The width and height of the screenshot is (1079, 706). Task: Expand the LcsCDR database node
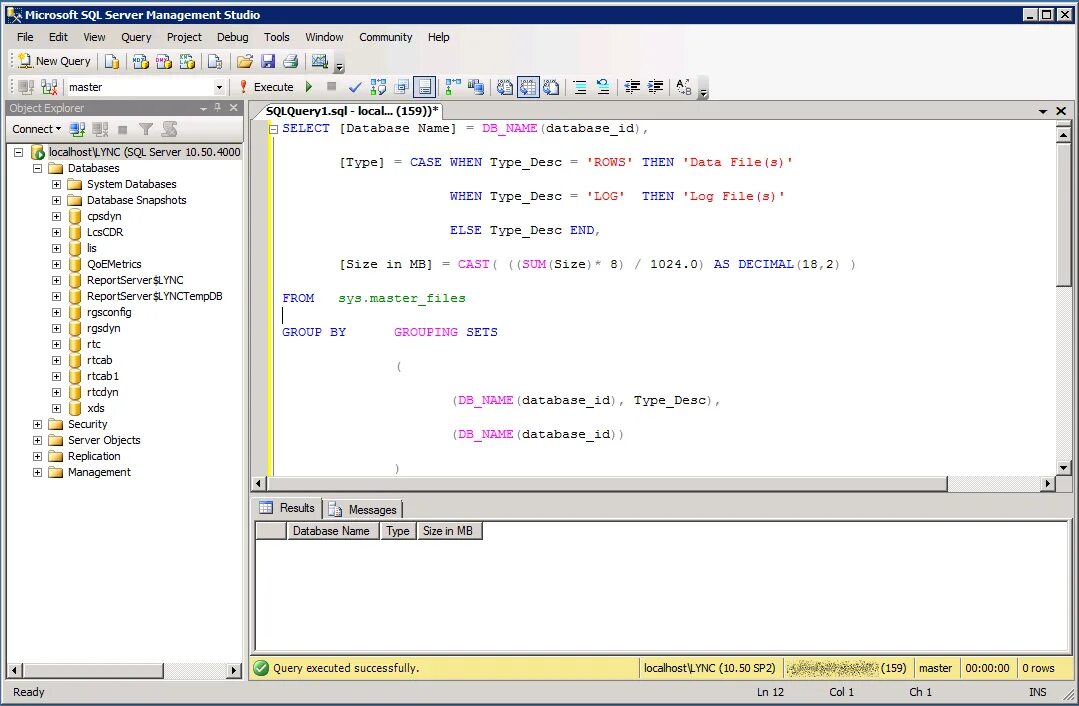point(56,232)
